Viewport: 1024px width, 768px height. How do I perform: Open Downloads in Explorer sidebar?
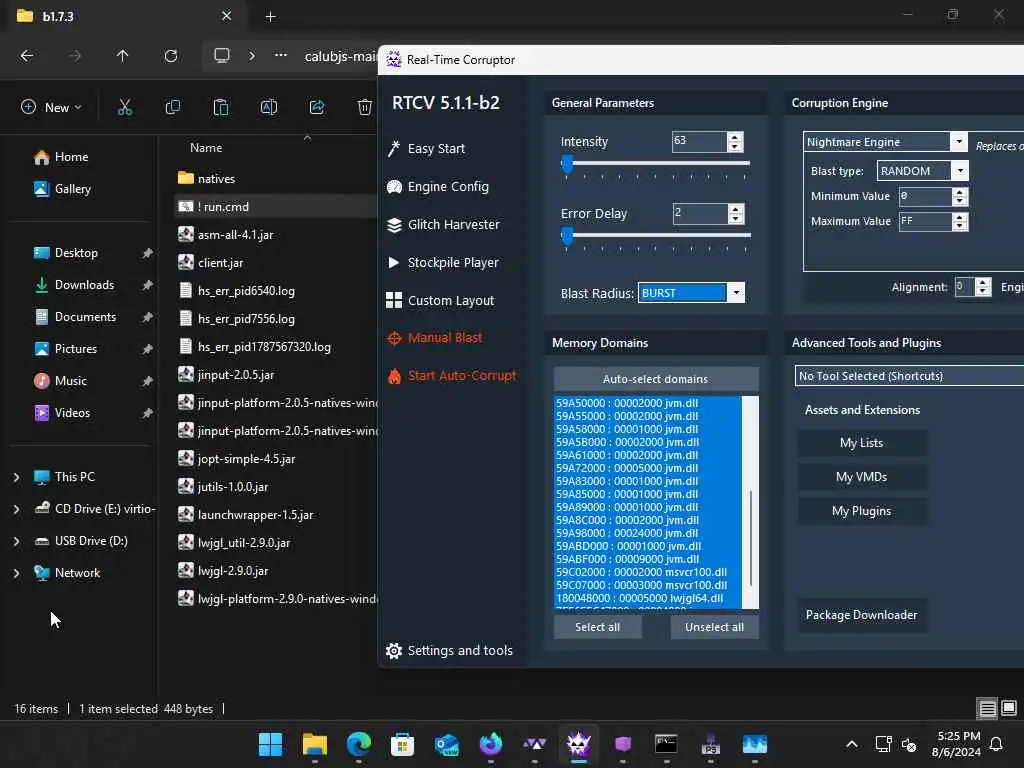(84, 285)
